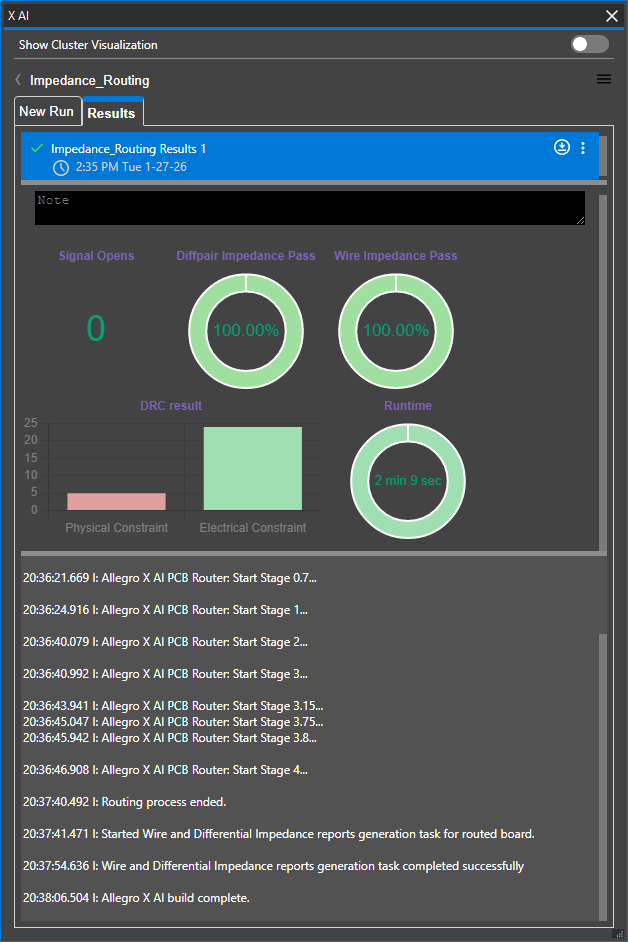628x942 pixels.
Task: Click the Physical Constraint axis label
Action: [x=117, y=527]
